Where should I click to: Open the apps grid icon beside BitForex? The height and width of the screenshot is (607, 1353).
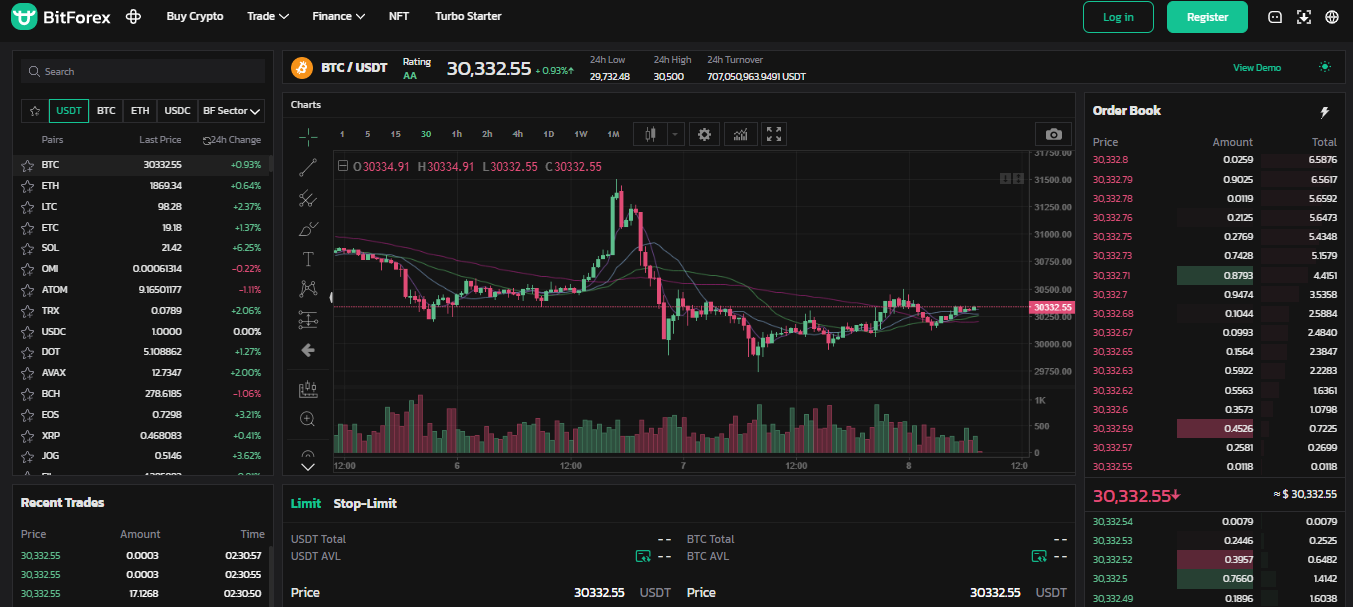point(134,17)
